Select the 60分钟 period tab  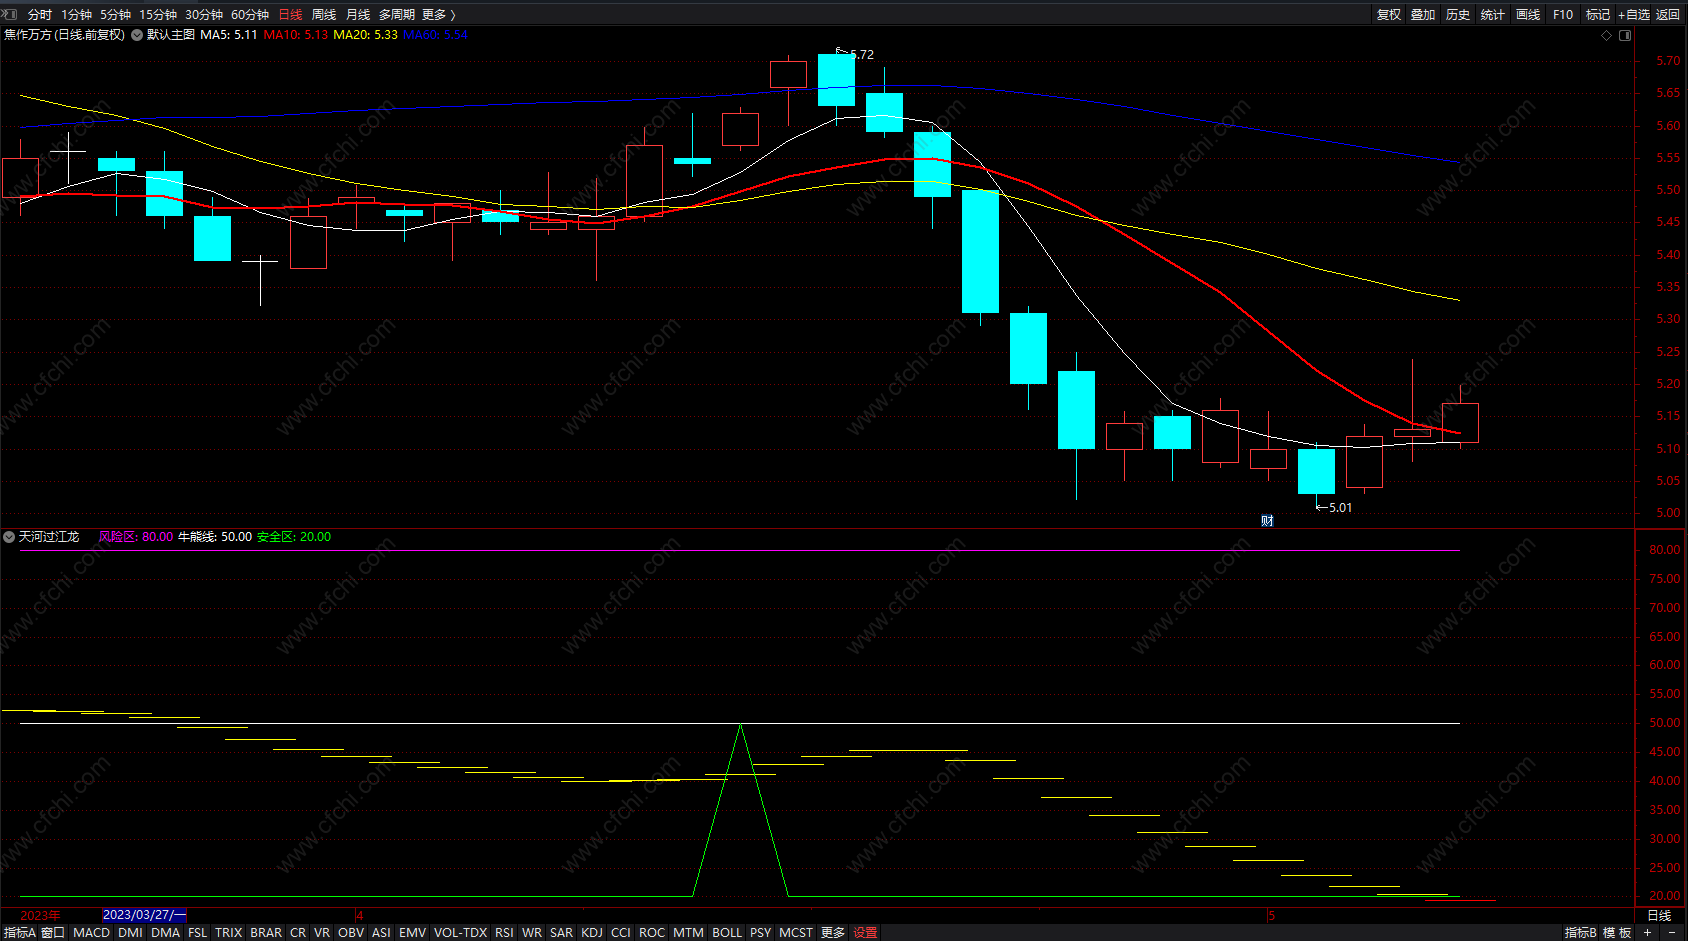pos(250,14)
